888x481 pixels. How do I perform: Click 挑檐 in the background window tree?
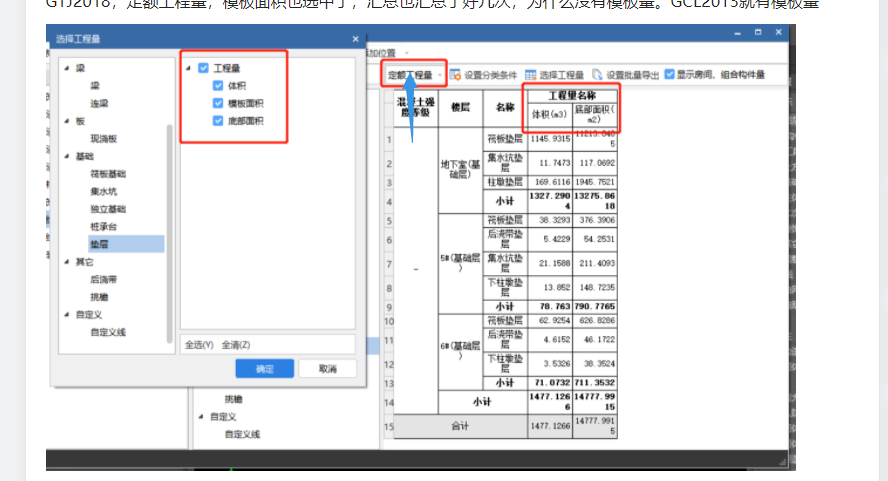[233, 399]
